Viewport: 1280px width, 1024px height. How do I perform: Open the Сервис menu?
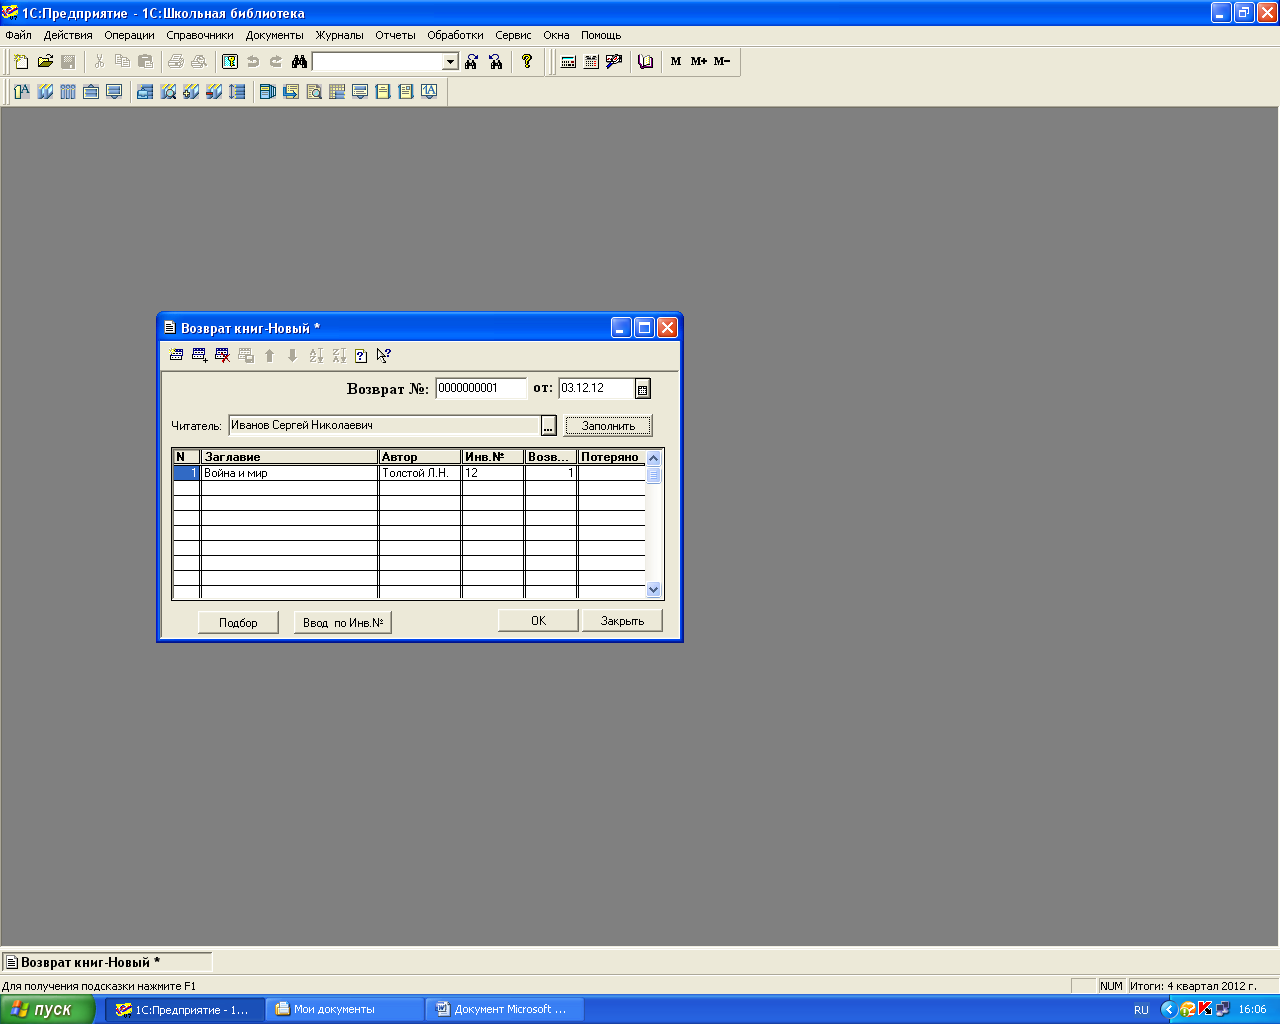point(513,35)
